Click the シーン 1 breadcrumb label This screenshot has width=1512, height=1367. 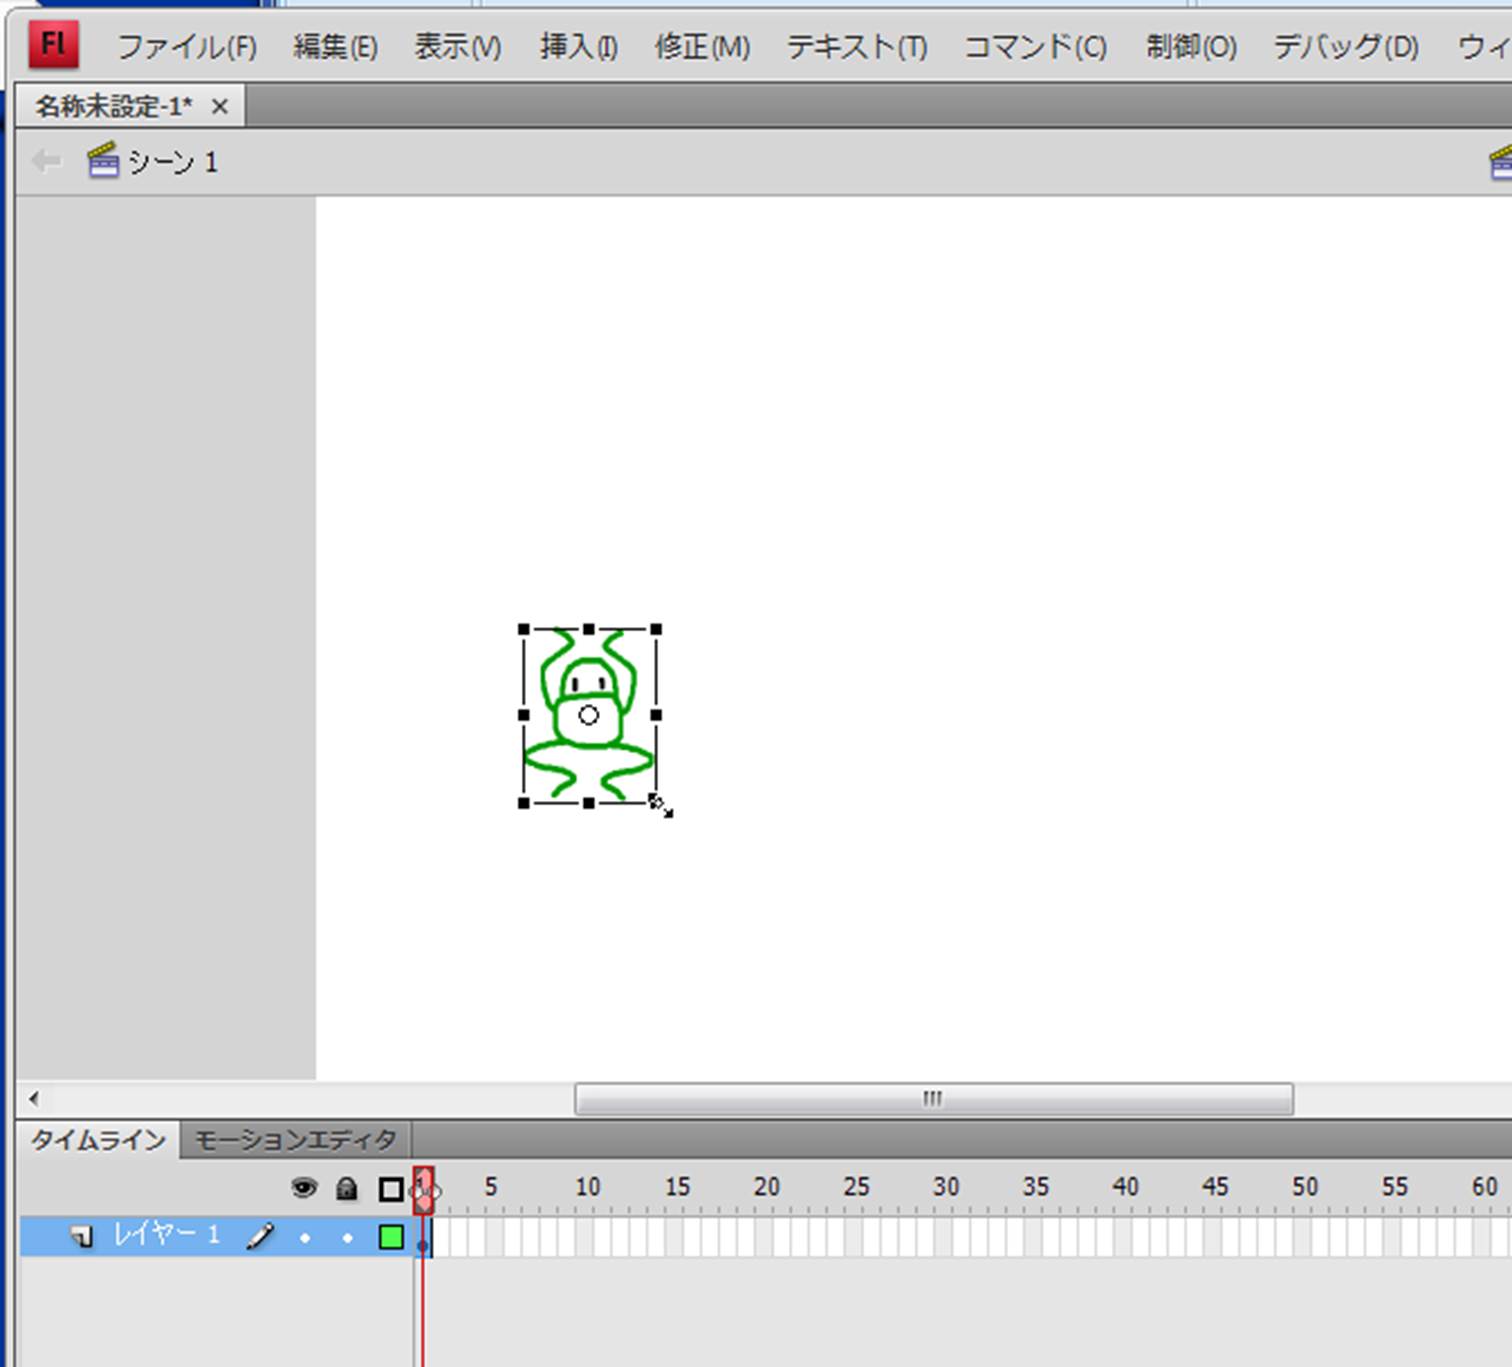[173, 162]
